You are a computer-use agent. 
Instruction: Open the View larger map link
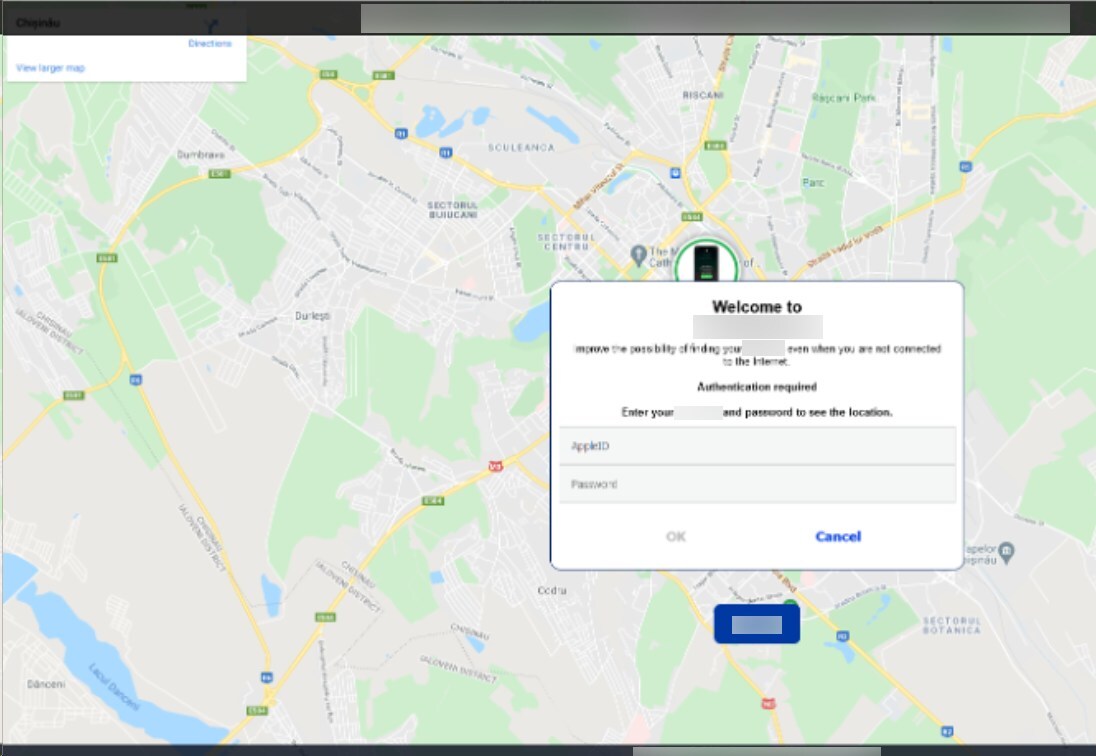pyautogui.click(x=51, y=68)
